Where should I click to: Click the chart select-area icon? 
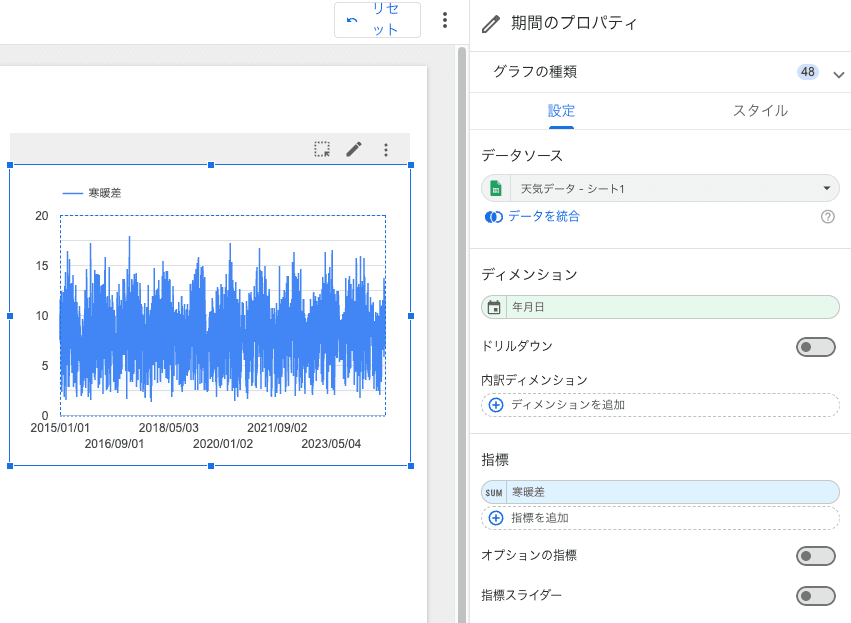tap(322, 149)
